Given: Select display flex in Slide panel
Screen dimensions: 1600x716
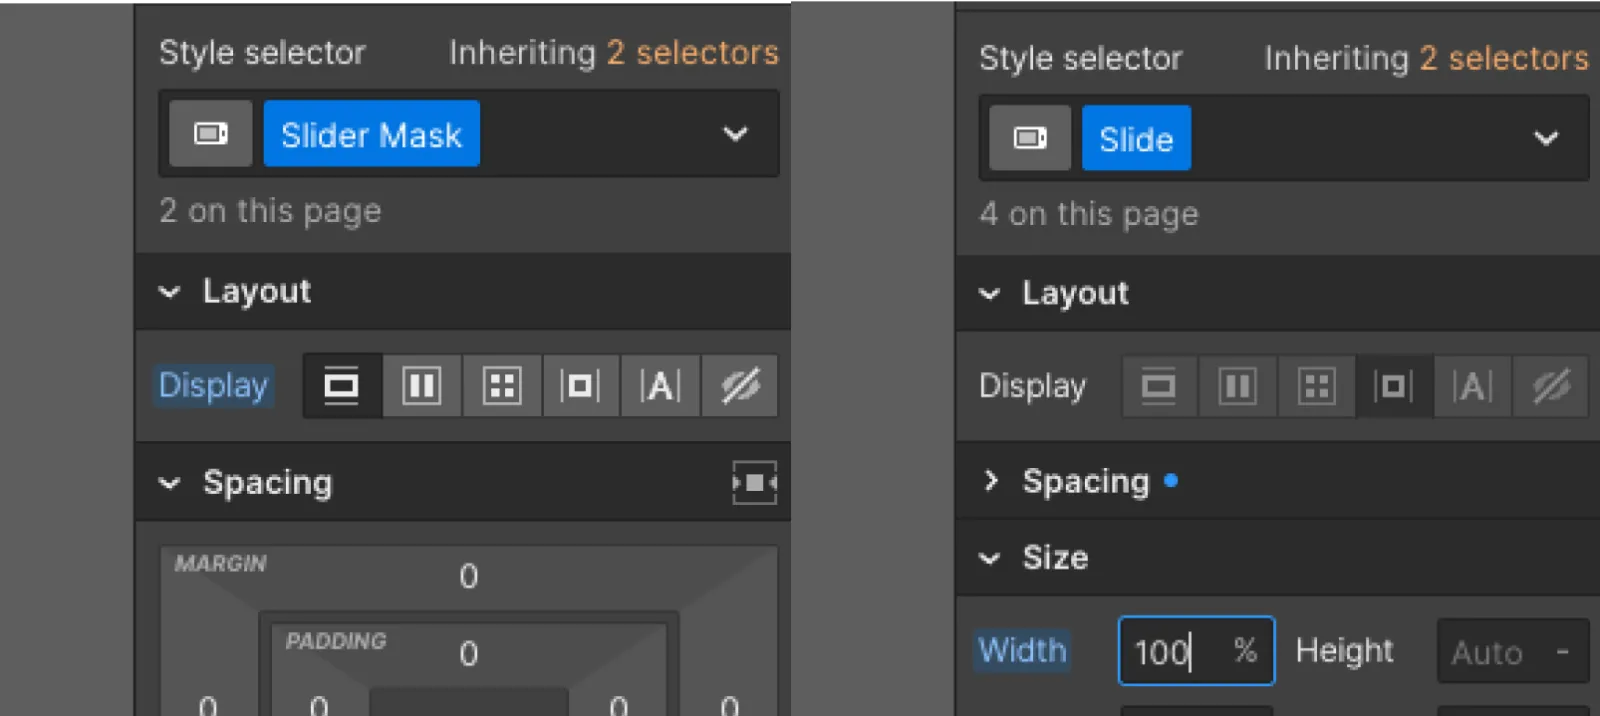Looking at the screenshot, I should click(x=1237, y=386).
